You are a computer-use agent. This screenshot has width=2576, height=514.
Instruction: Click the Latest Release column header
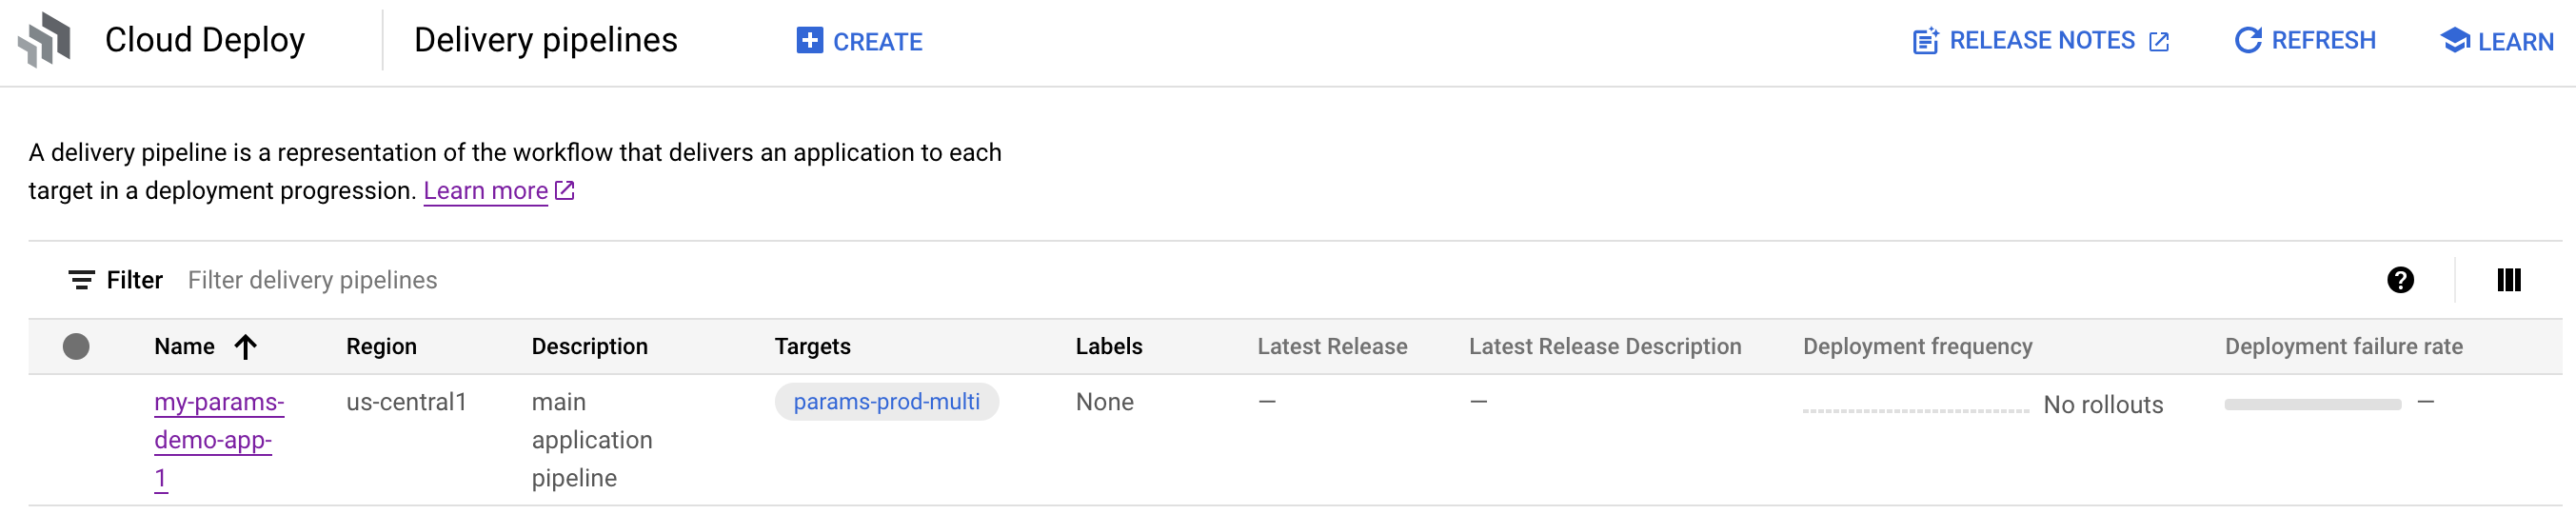pos(1331,346)
